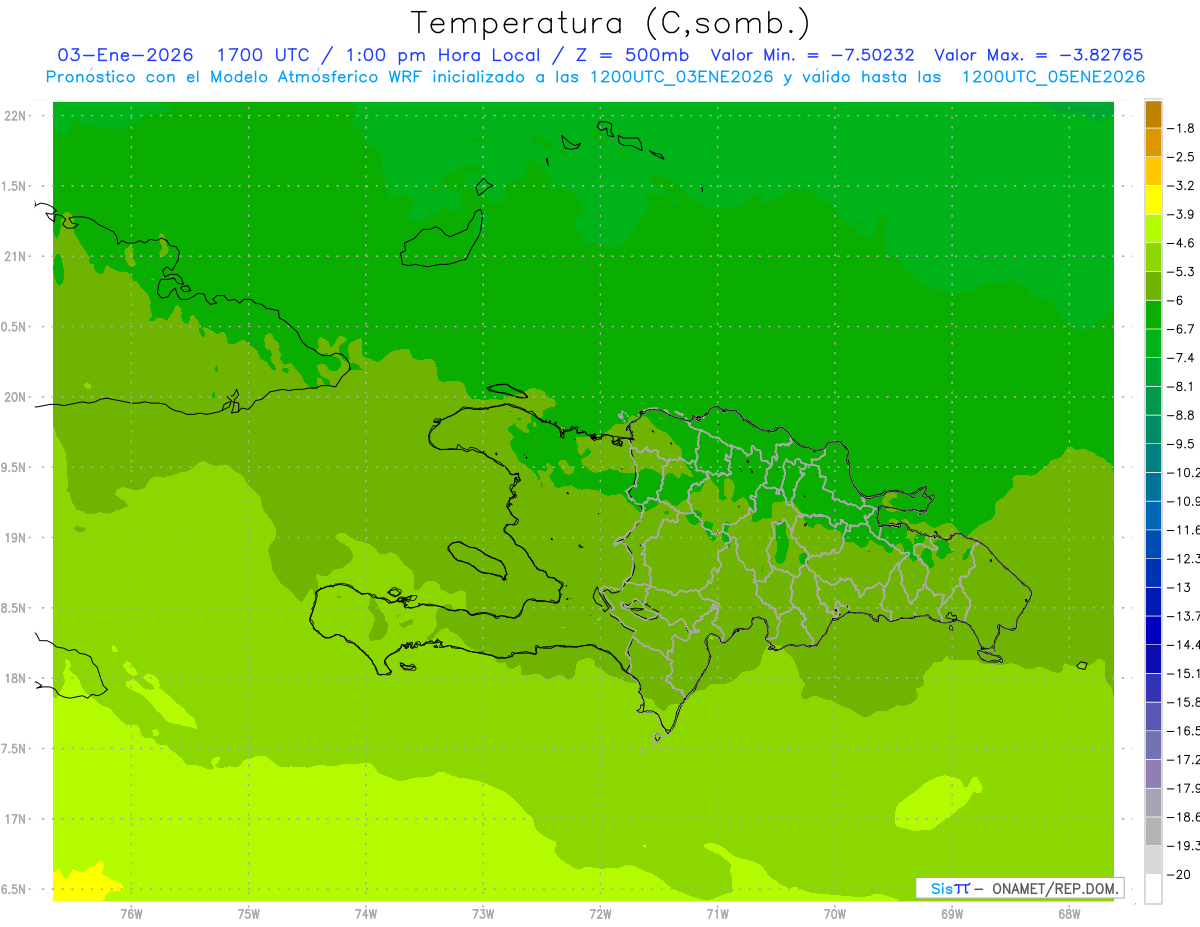
Task: Pick the gray swatch between -18.6 and -19.3
Action: [x=1153, y=831]
